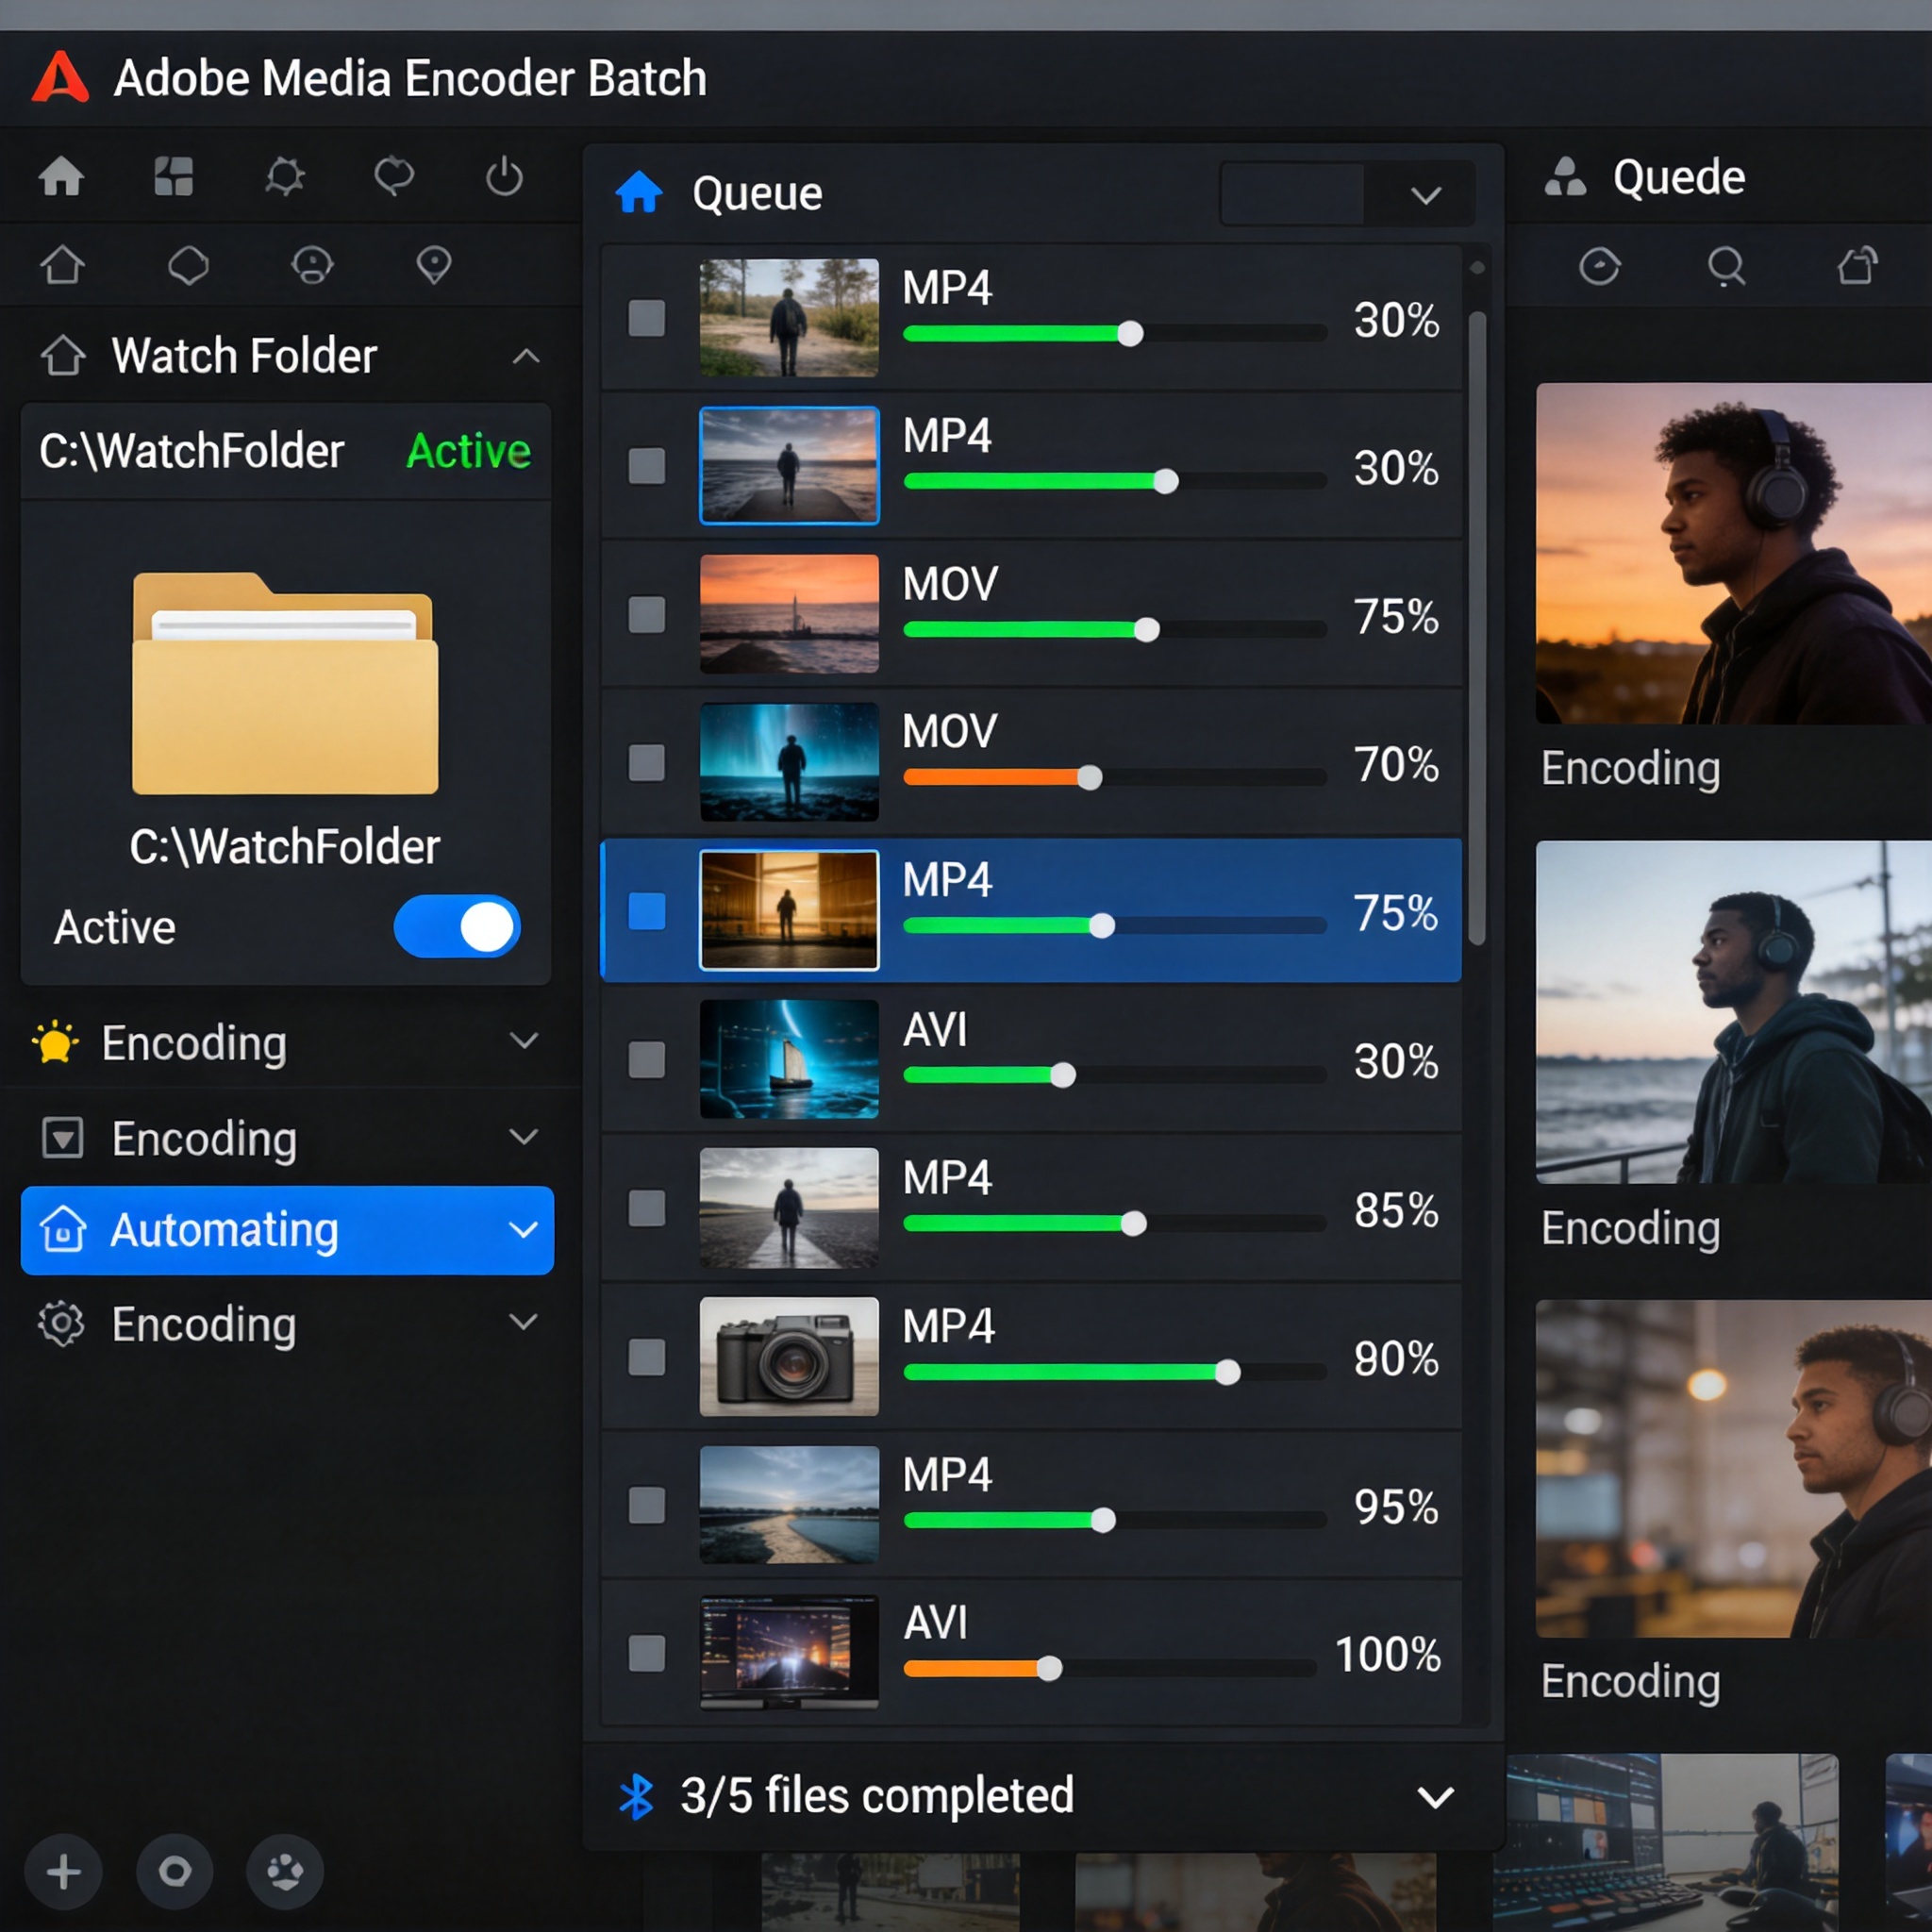Click the house icon in Watch Folder header

click(x=63, y=355)
